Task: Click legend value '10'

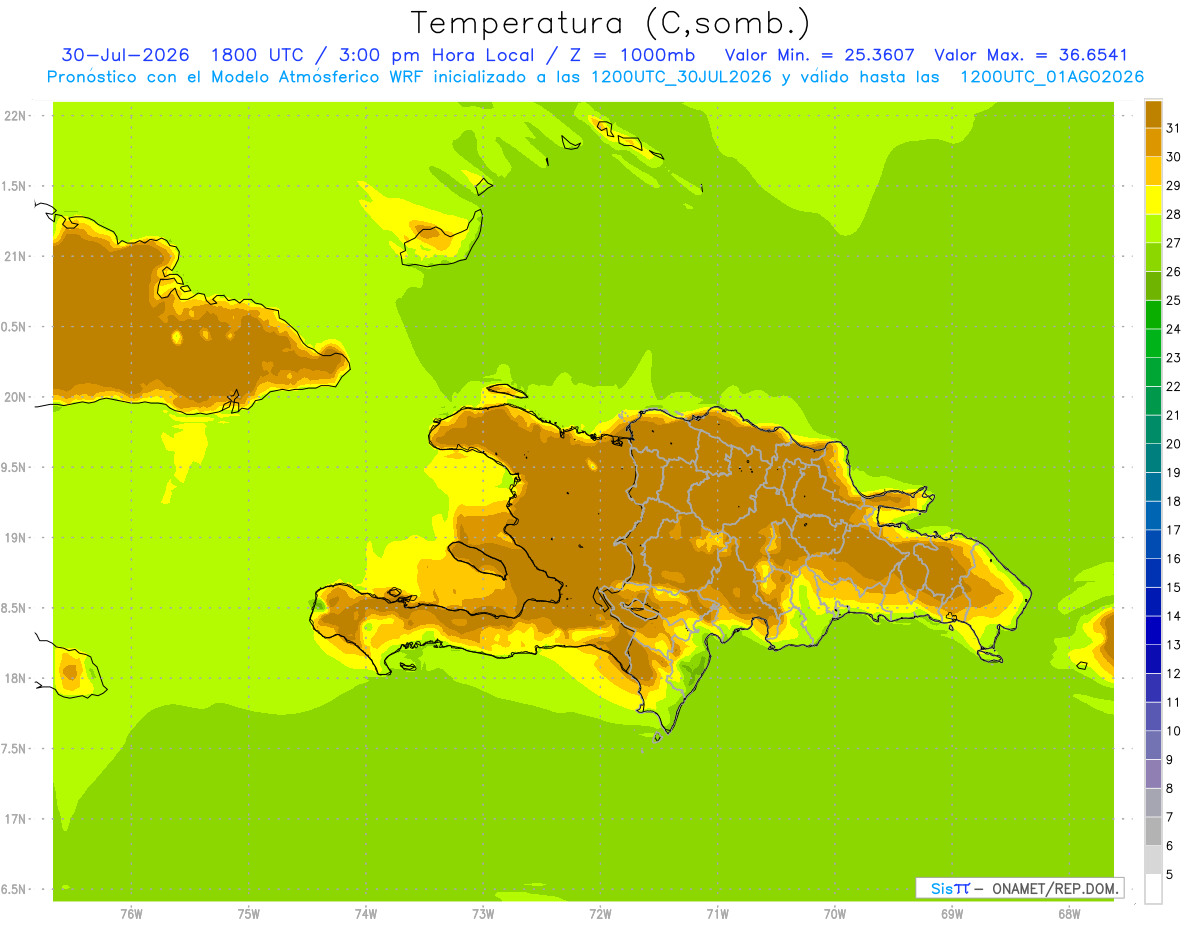Action: coord(1174,731)
